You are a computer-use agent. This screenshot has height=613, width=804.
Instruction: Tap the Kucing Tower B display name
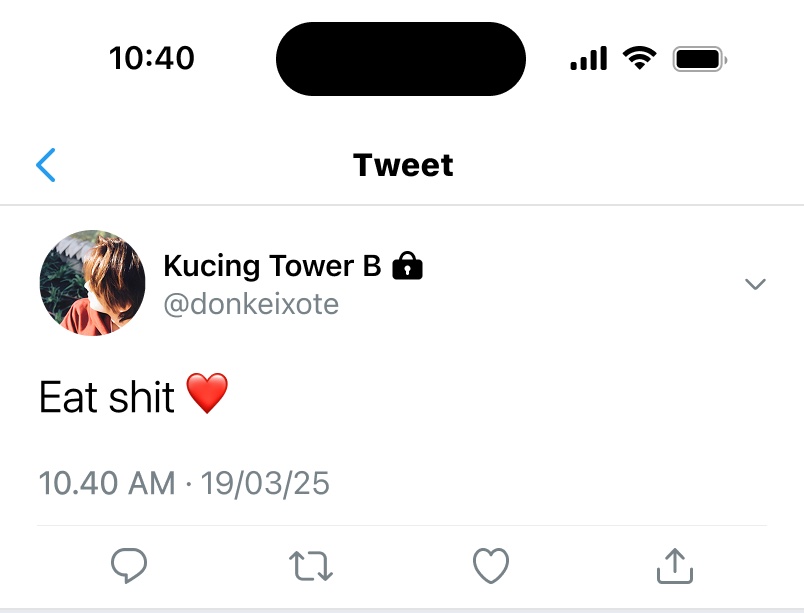coord(272,266)
